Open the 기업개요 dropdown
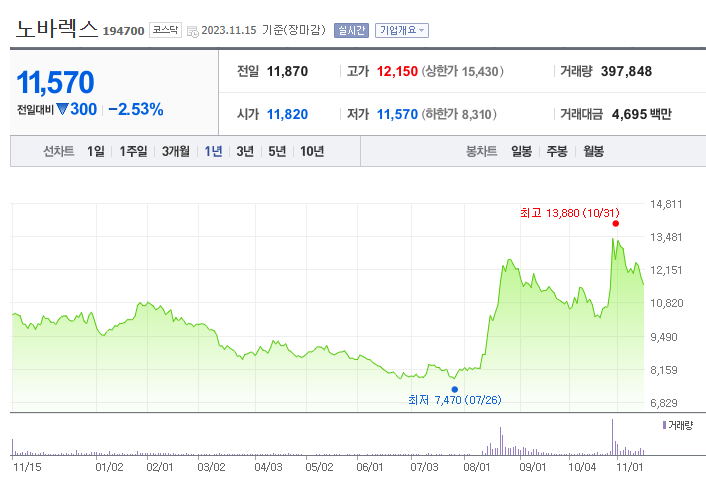Image resolution: width=706 pixels, height=496 pixels. [402, 31]
